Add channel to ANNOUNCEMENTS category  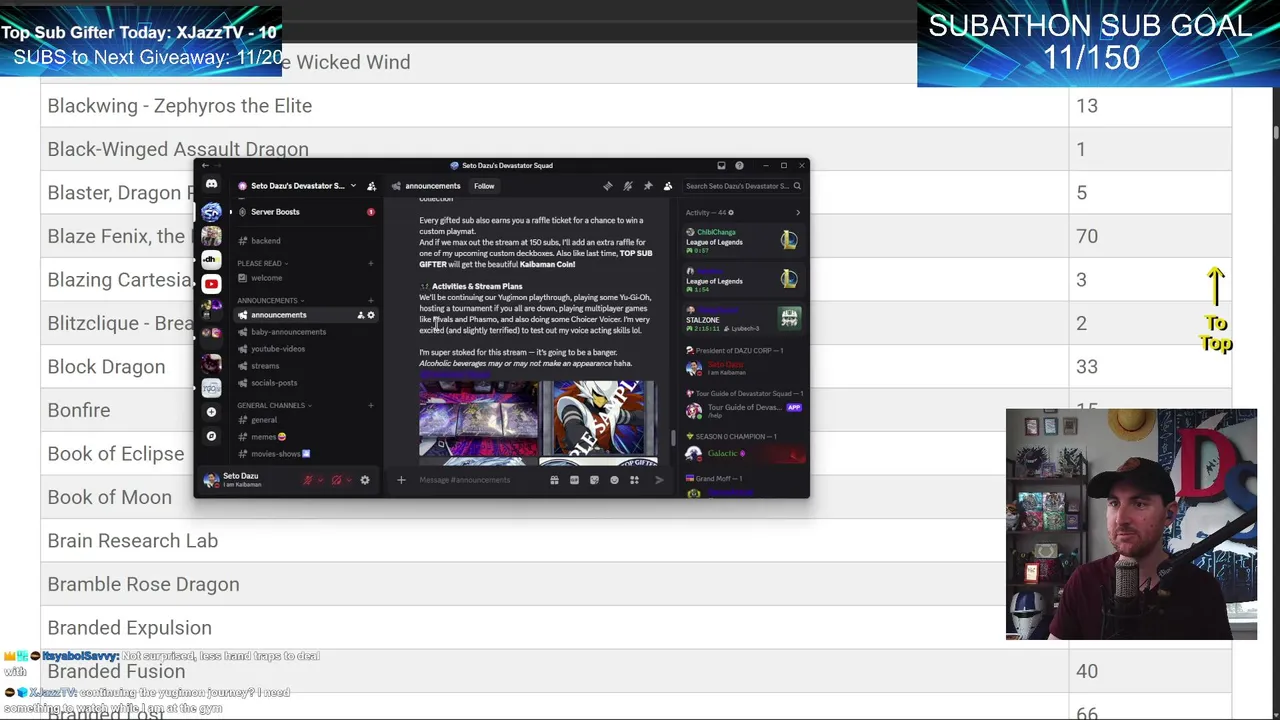tap(371, 300)
